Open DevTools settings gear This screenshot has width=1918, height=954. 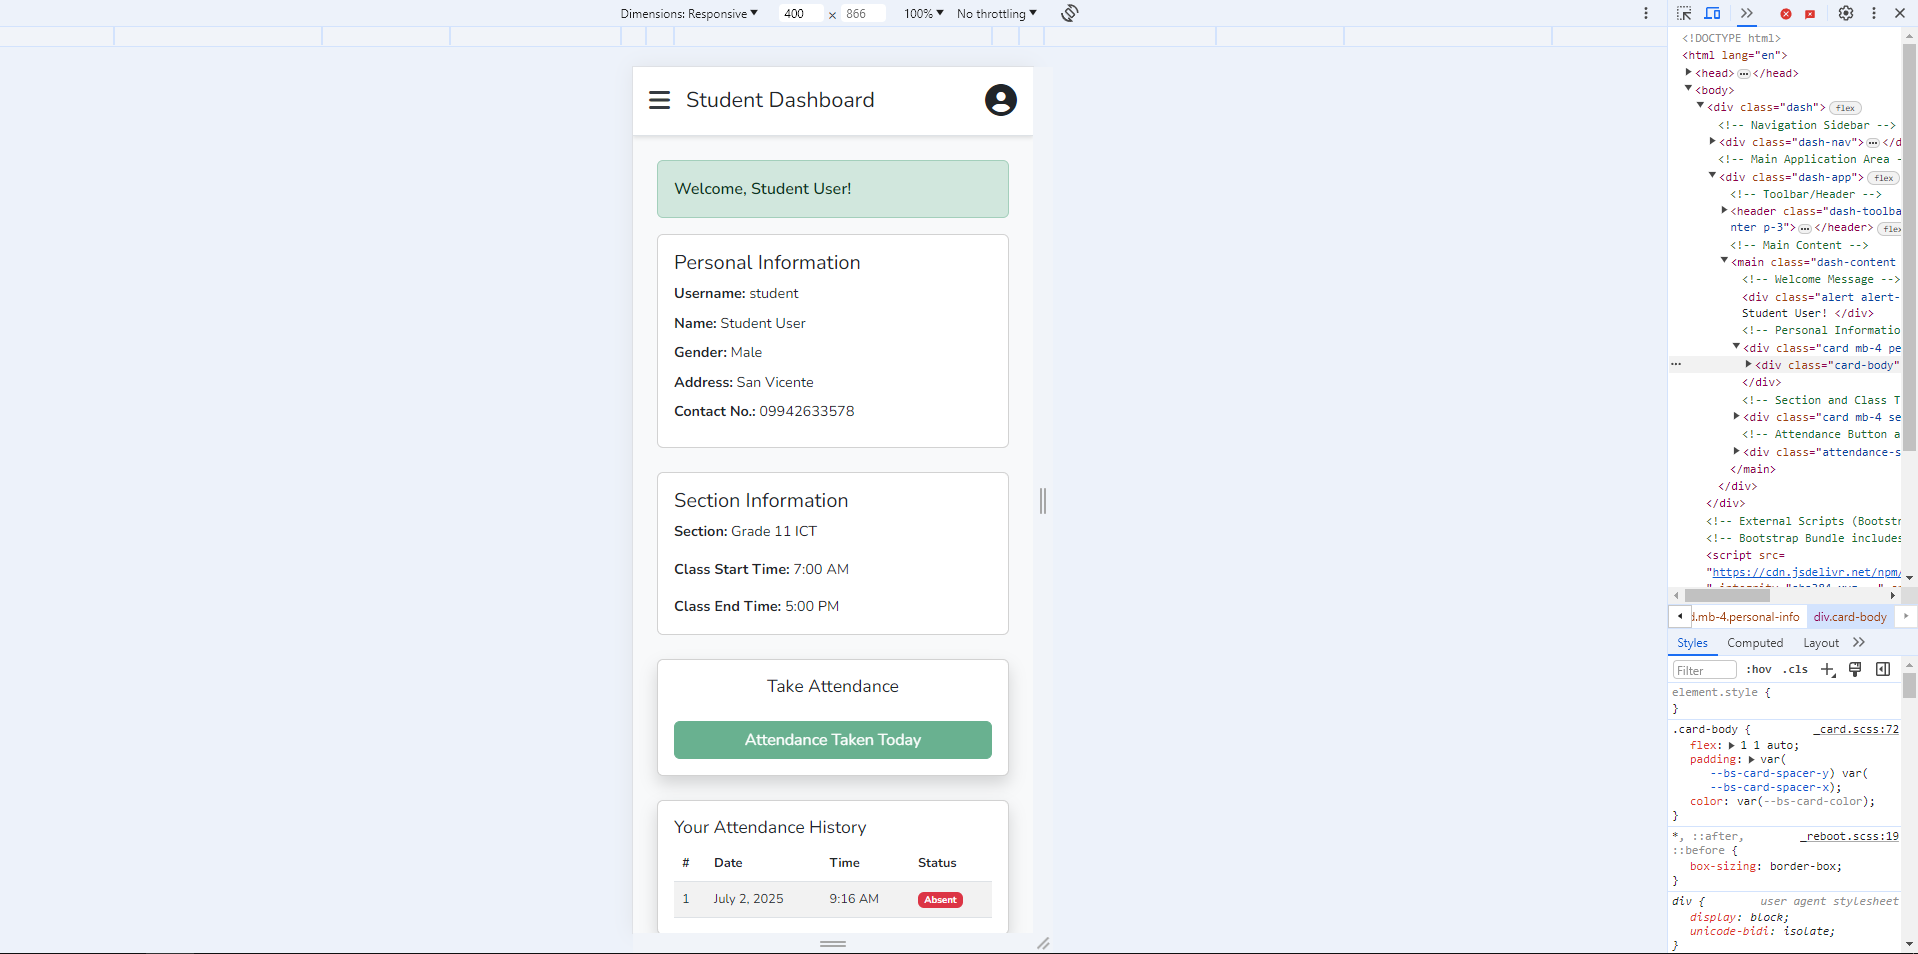pyautogui.click(x=1846, y=13)
